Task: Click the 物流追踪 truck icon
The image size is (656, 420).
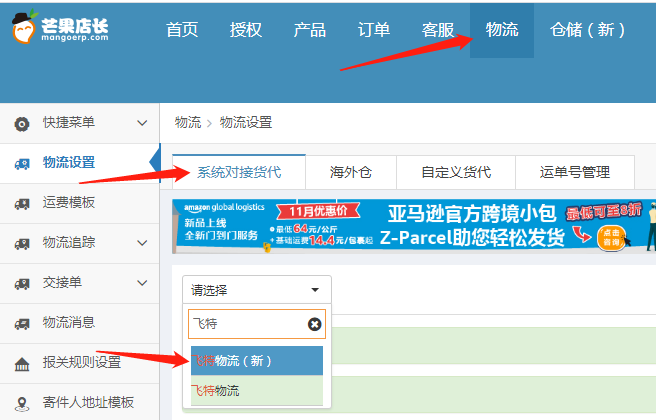Action: (x=22, y=243)
